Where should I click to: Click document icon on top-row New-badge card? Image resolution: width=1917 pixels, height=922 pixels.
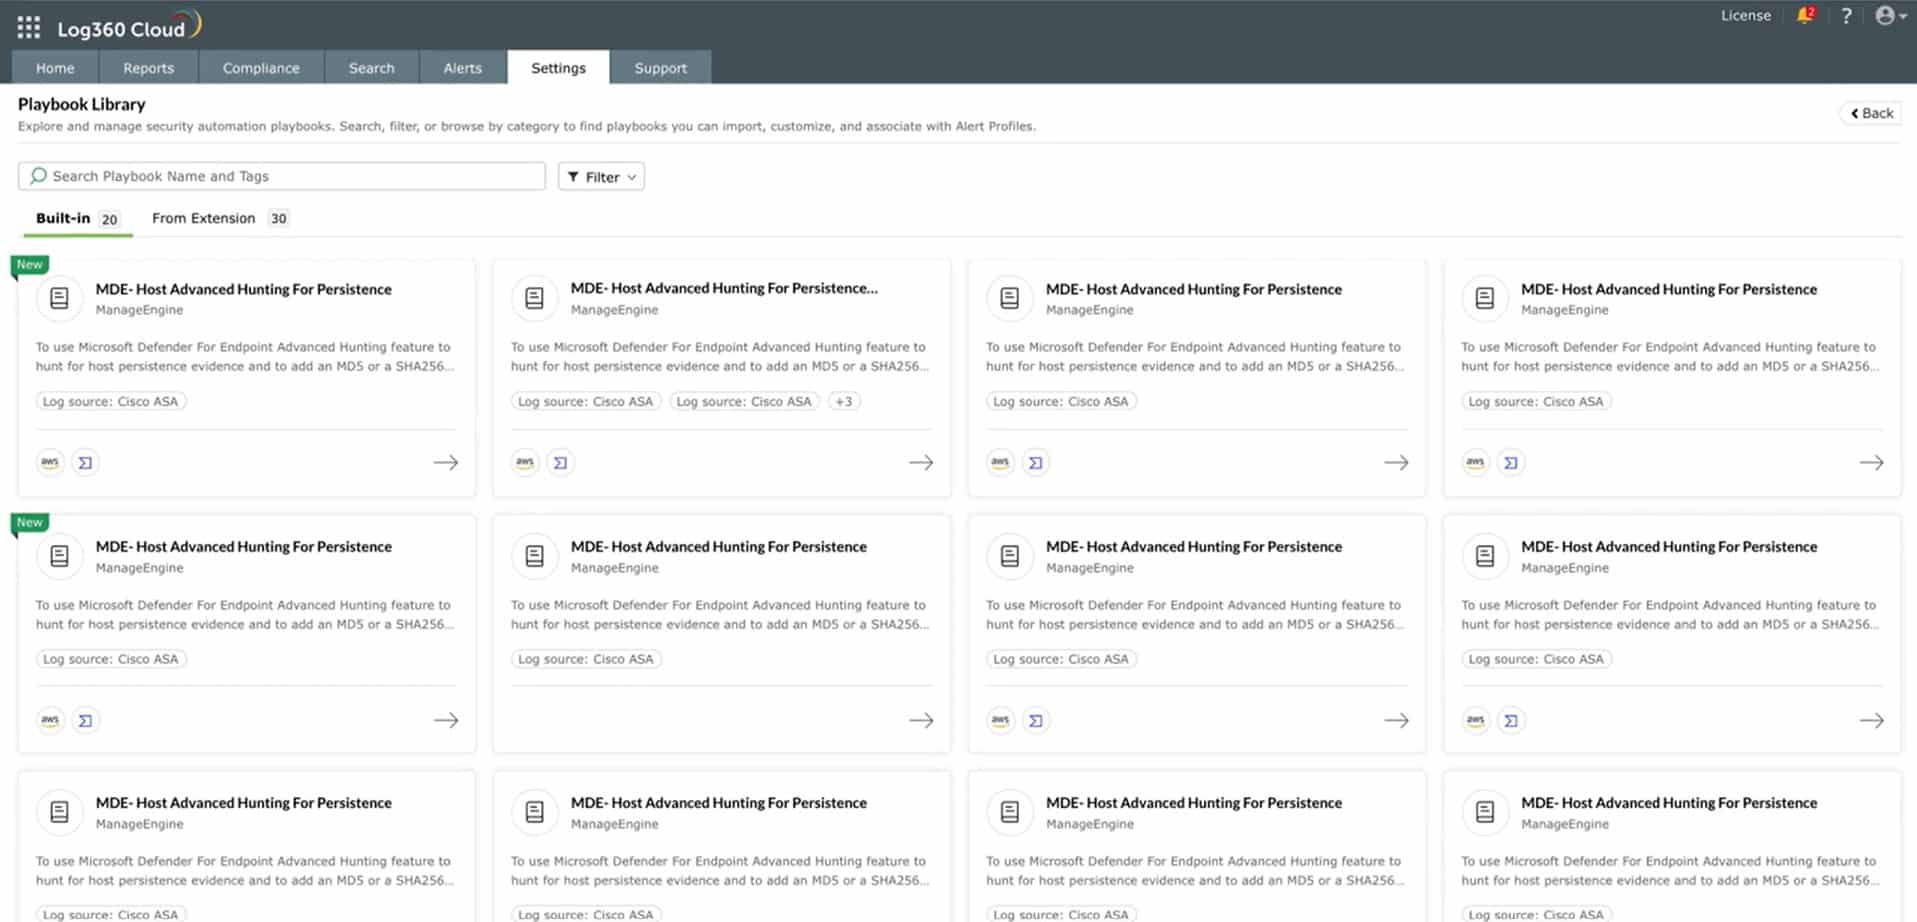coord(59,298)
